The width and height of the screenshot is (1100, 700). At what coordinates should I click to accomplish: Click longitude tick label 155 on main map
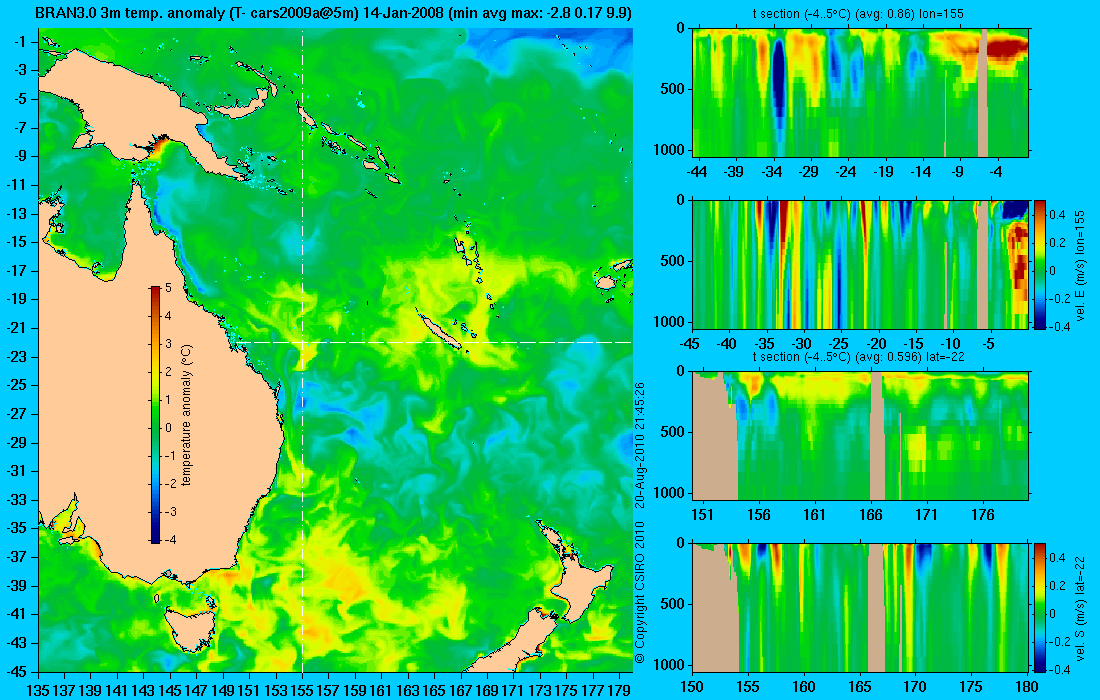click(302, 691)
